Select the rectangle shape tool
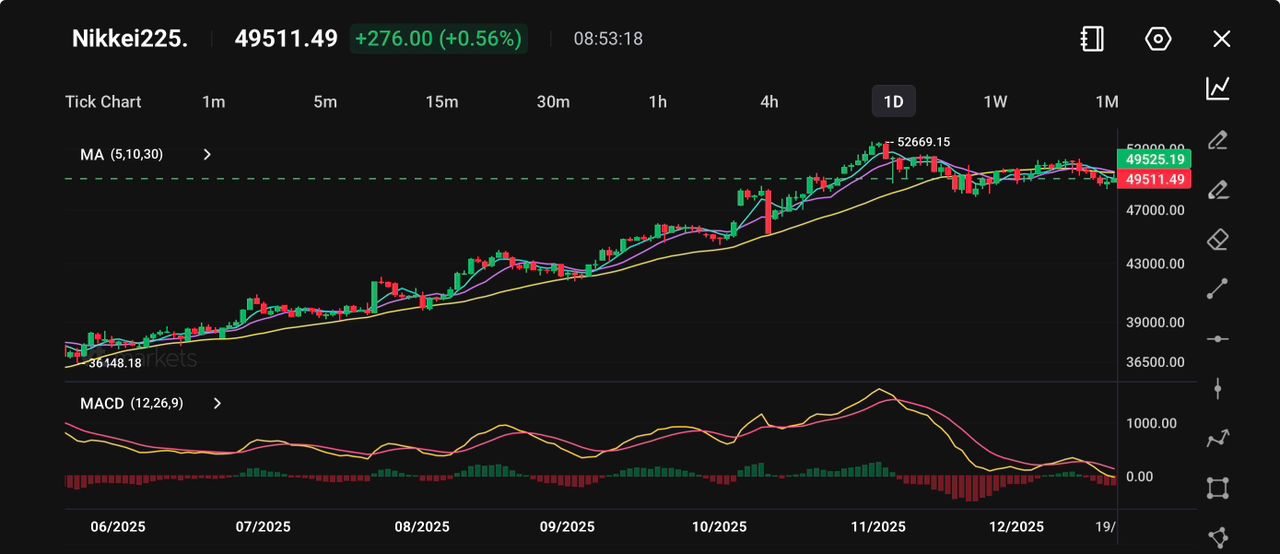Viewport: 1280px width, 554px height. tap(1217, 488)
